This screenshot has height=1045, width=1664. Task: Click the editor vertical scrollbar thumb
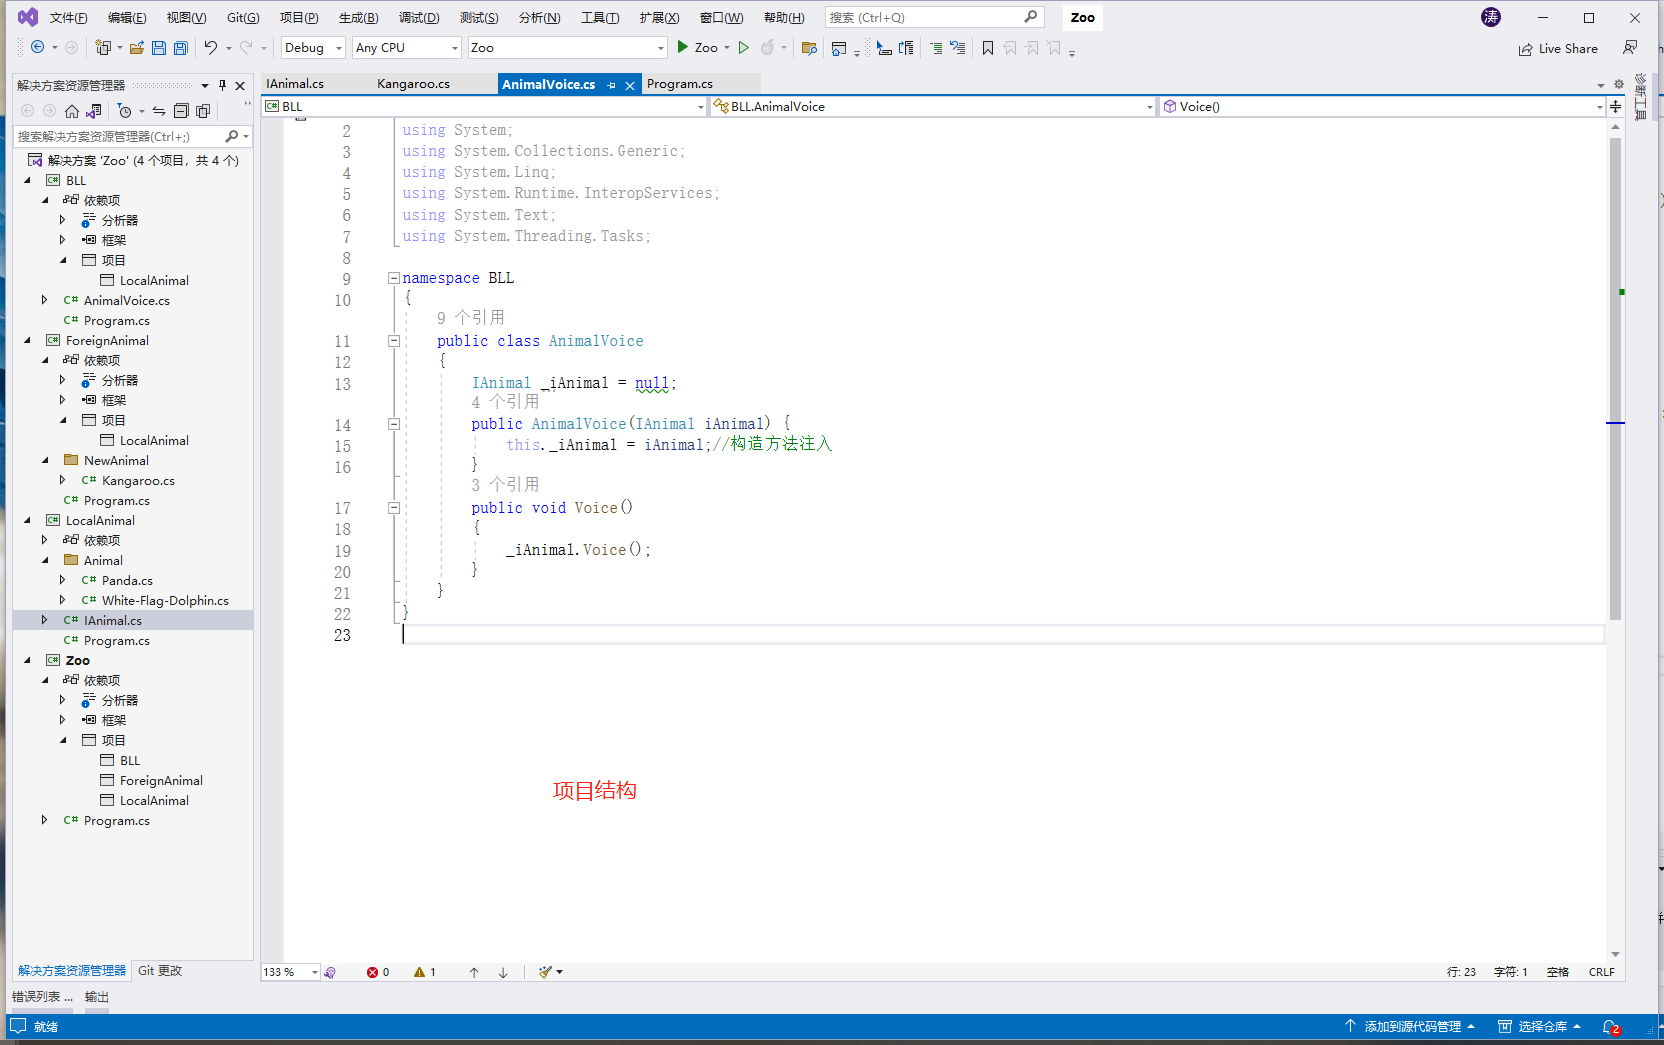click(x=1615, y=380)
